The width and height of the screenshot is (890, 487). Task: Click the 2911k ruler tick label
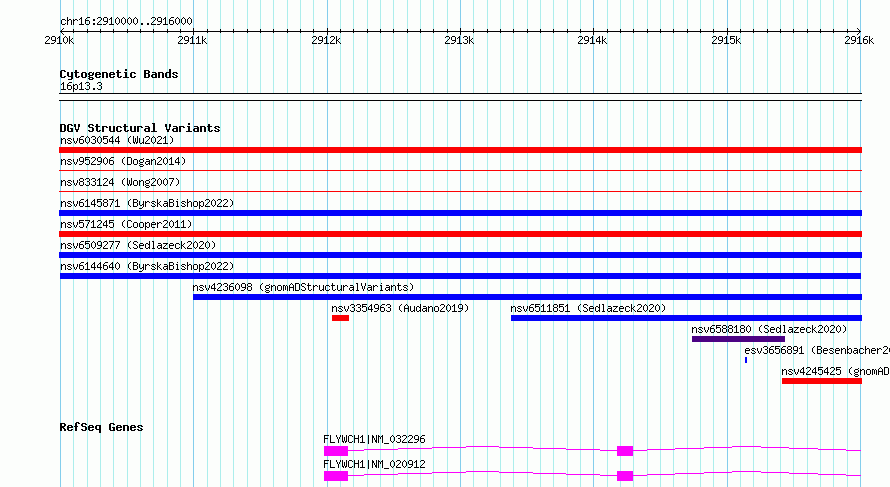[192, 40]
